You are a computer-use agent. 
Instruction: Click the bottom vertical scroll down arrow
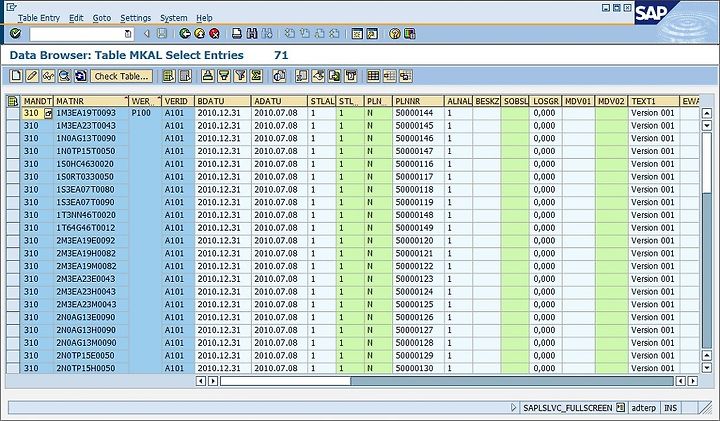click(x=707, y=367)
